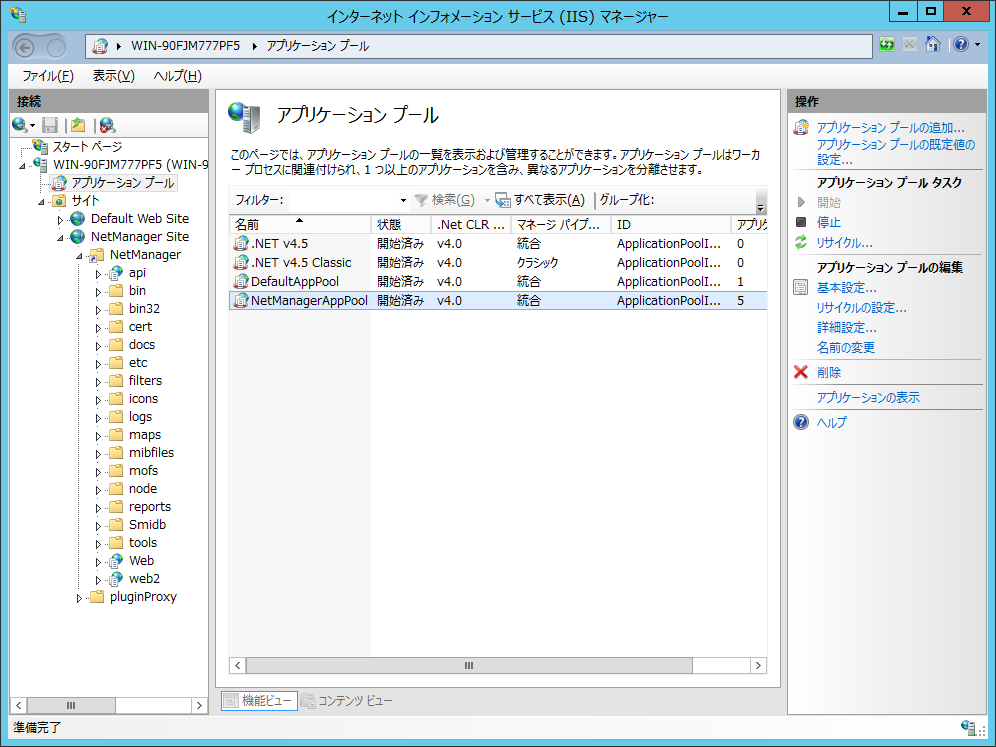Open the filter combo box dropdown
Image resolution: width=996 pixels, height=747 pixels.
(403, 200)
